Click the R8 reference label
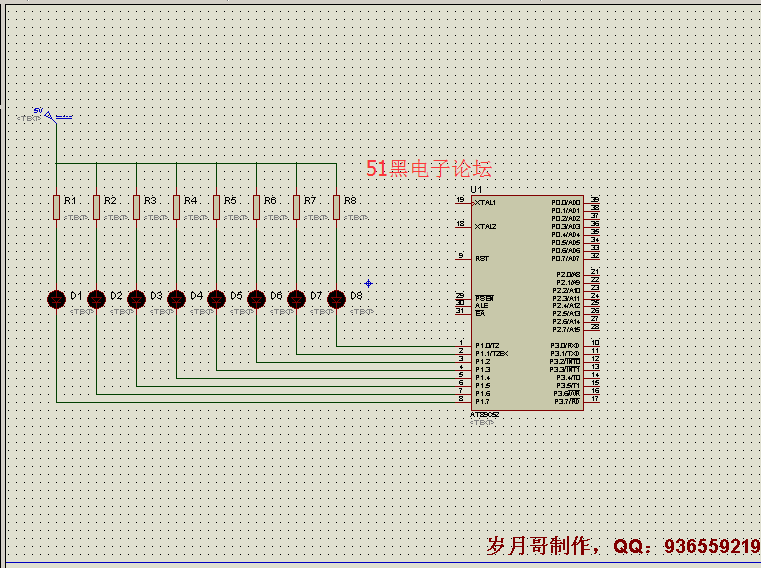 point(350,200)
